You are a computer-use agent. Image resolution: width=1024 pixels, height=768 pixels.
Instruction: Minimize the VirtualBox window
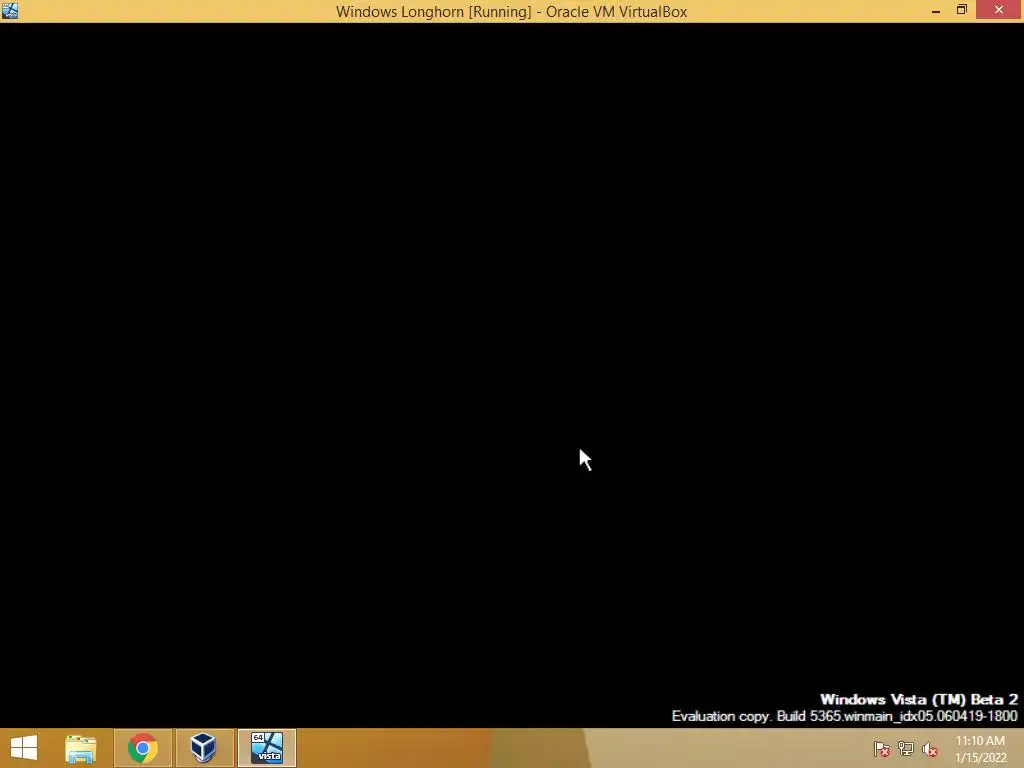(x=936, y=10)
